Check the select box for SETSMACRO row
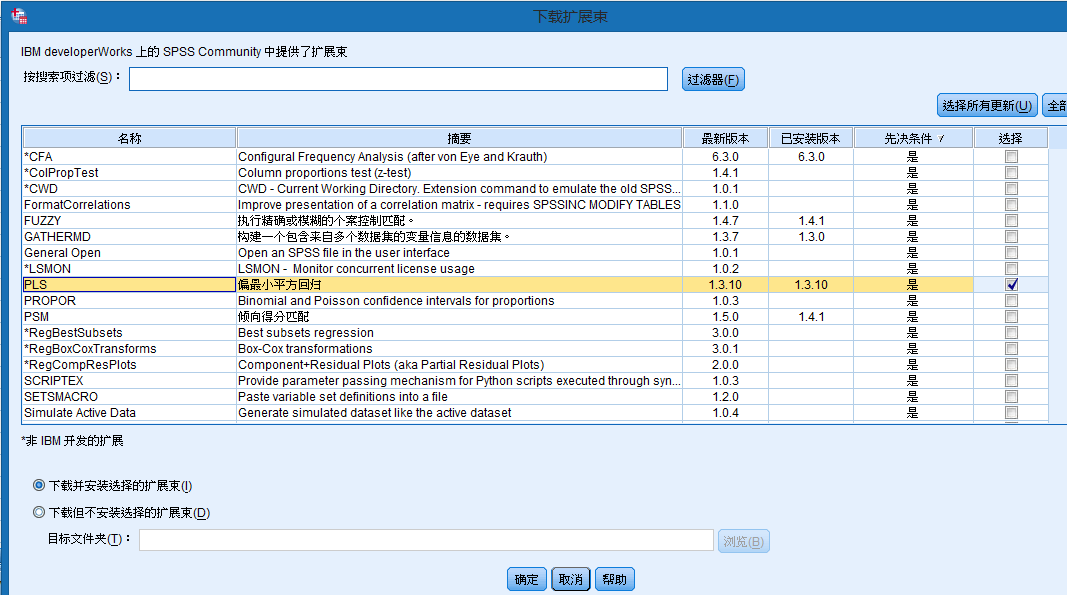 1011,397
